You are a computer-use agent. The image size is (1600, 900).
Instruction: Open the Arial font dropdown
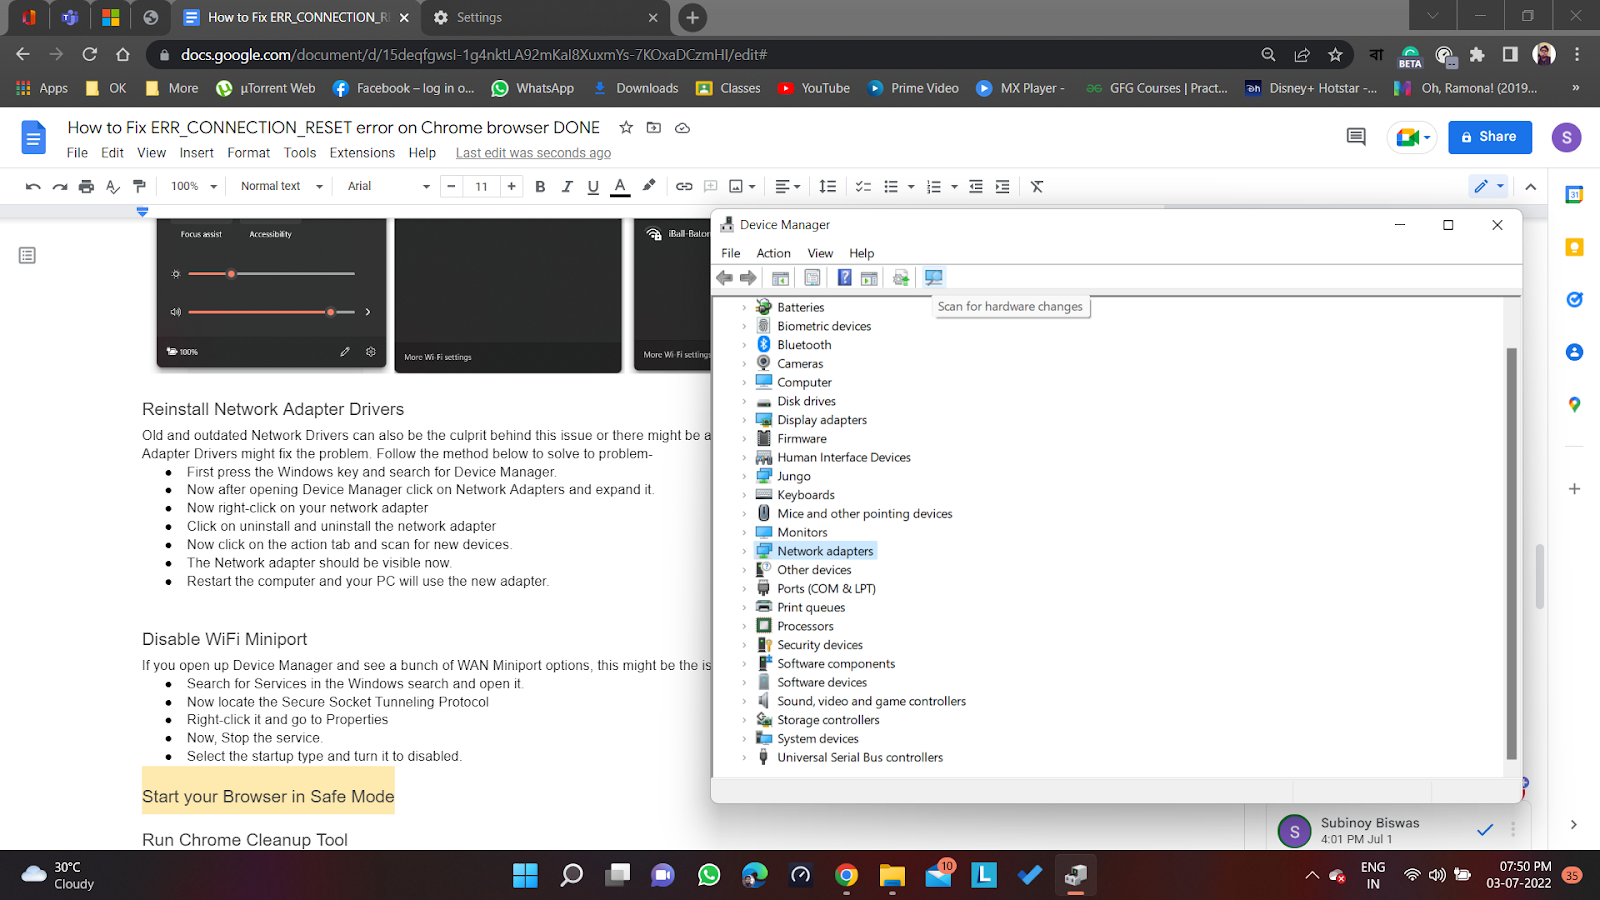[388, 186]
